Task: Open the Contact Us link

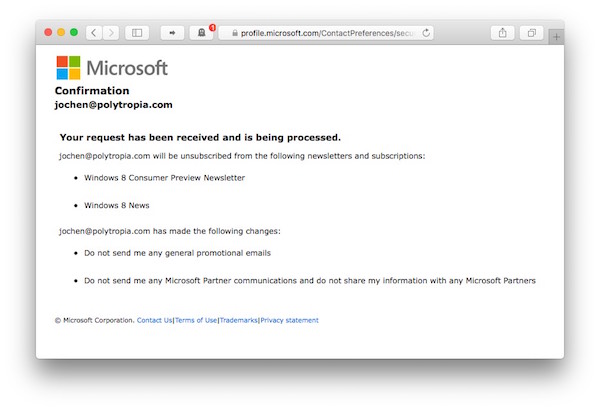Action: pos(155,320)
